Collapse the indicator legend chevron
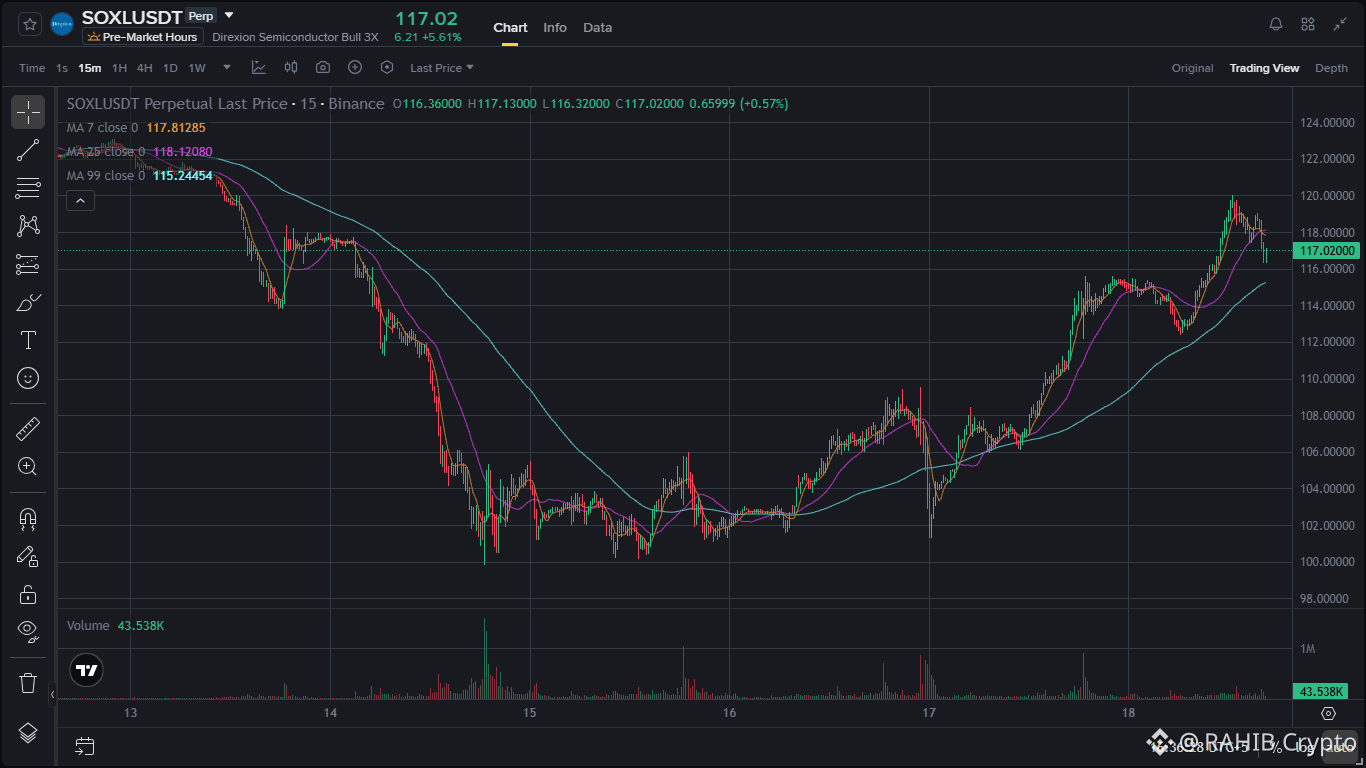 click(80, 201)
